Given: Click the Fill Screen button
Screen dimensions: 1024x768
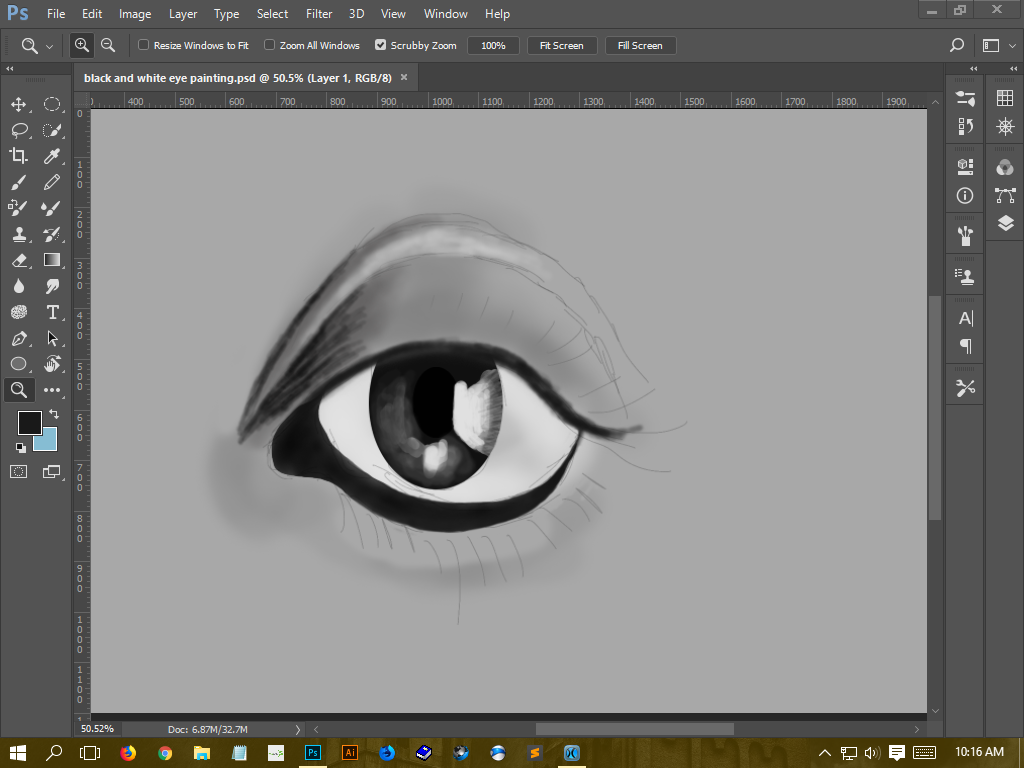Looking at the screenshot, I should [640, 45].
